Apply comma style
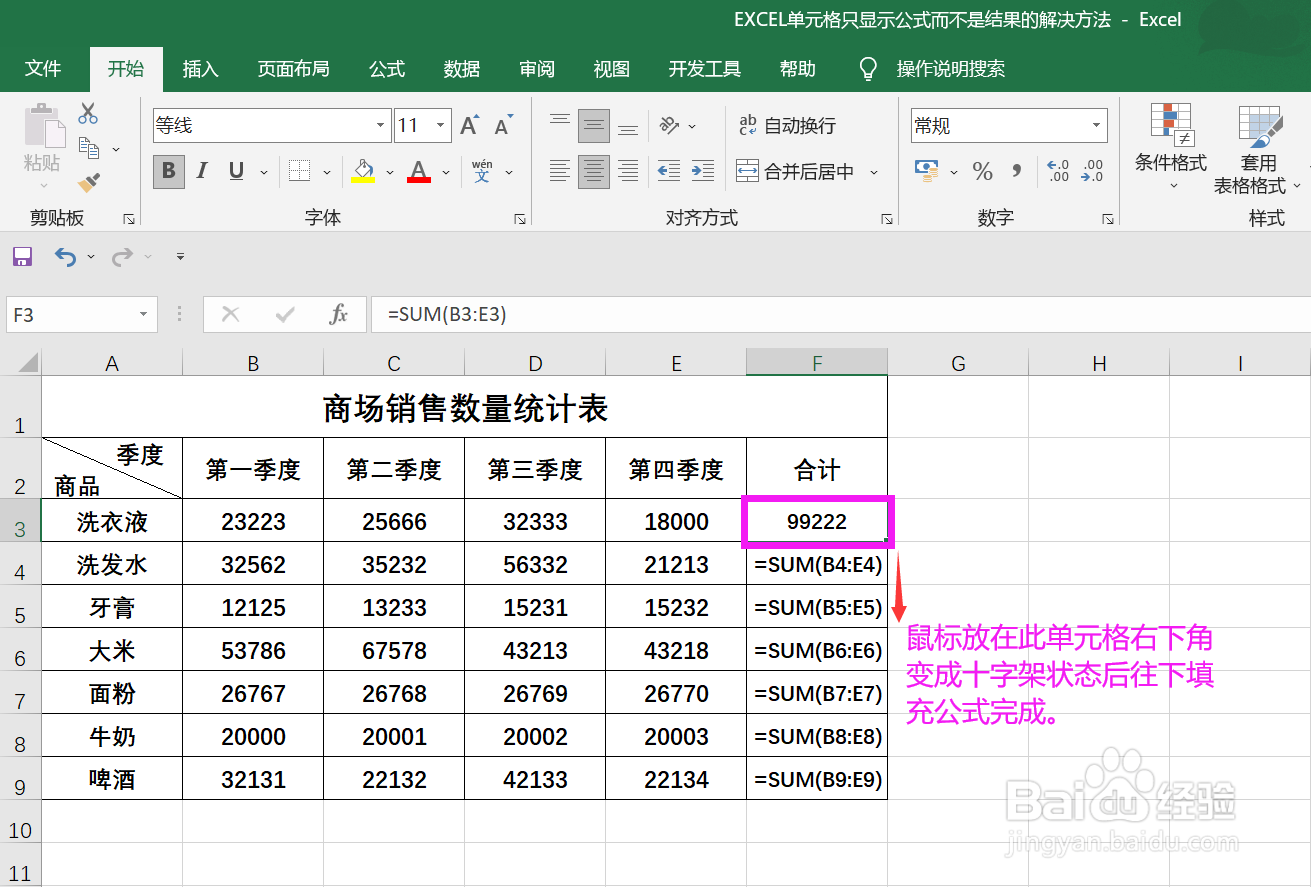Viewport: 1311px width, 887px height. coord(1017,171)
